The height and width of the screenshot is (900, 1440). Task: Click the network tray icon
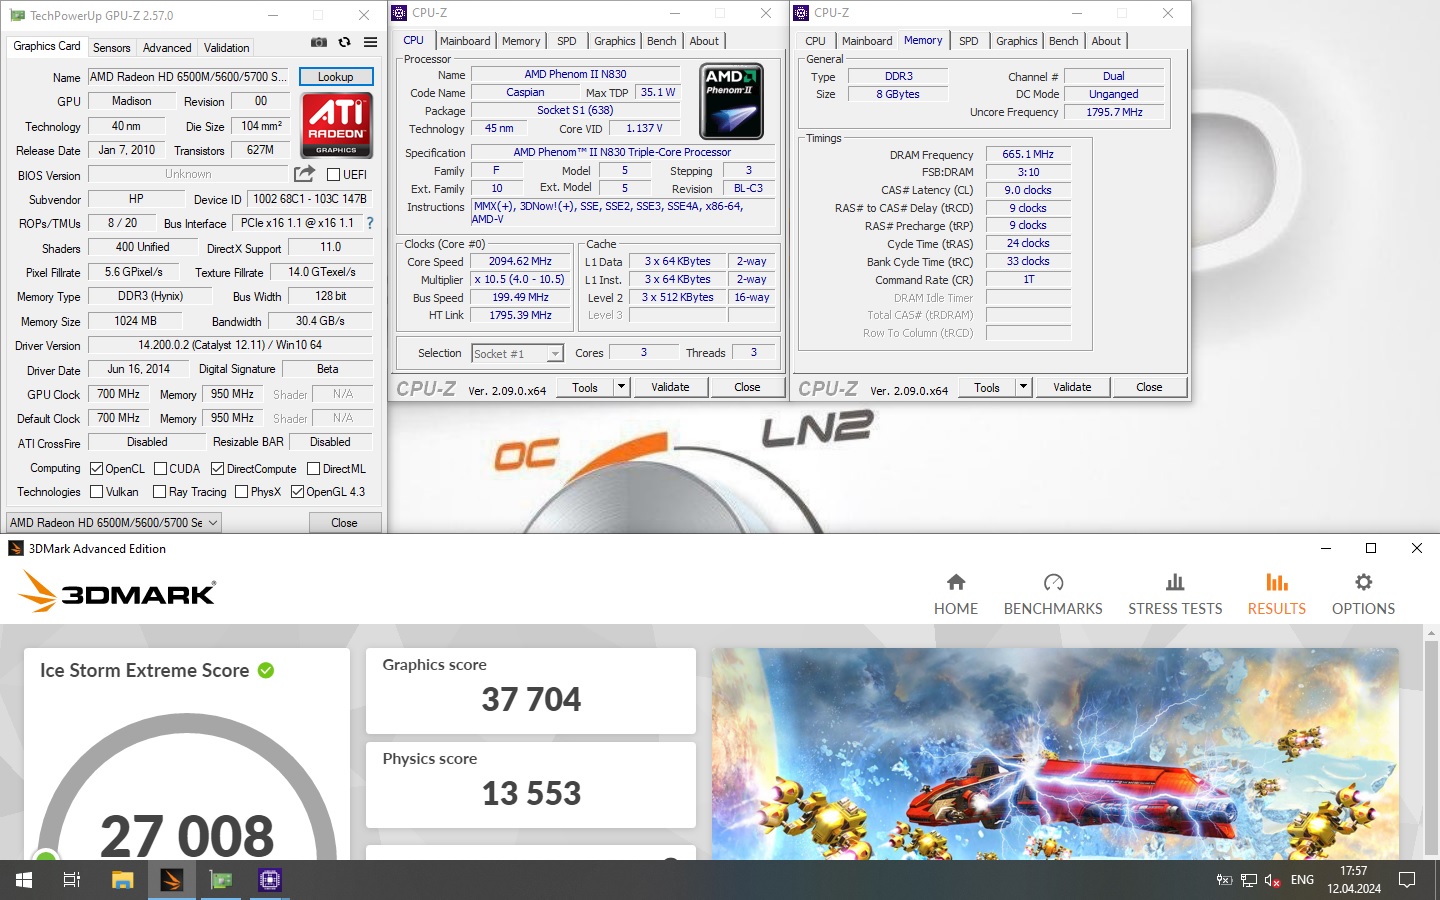(1249, 880)
